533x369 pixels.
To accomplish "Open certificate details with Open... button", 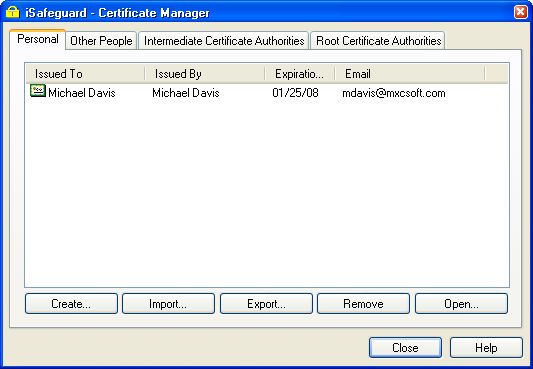I will (x=461, y=304).
